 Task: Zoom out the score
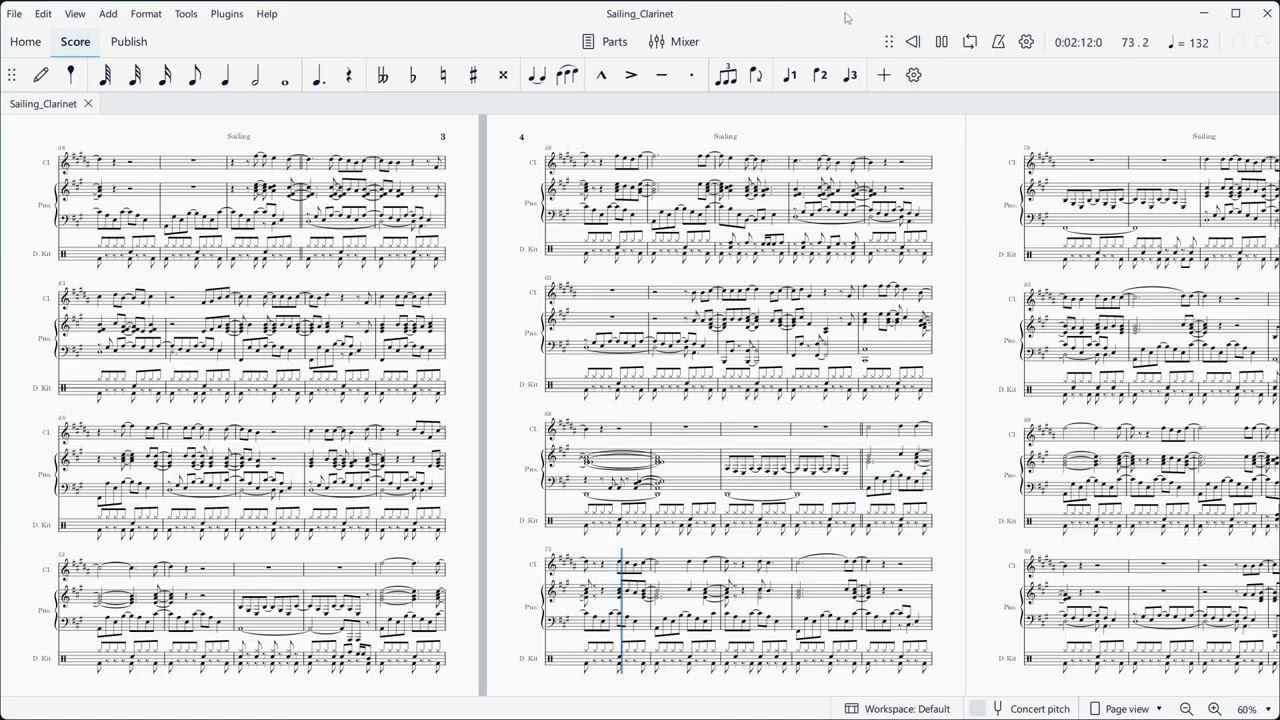(1186, 709)
